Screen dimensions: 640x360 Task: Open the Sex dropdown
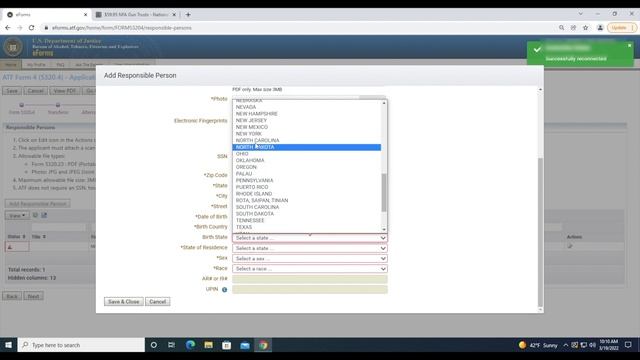pos(310,258)
